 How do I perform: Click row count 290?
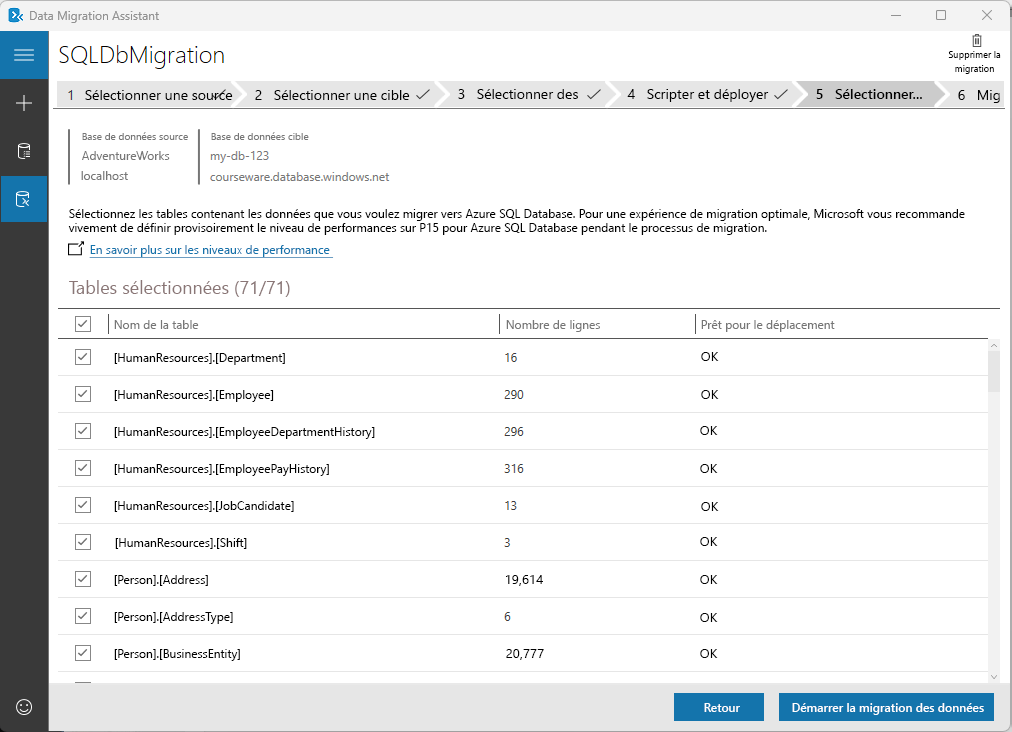click(x=514, y=394)
